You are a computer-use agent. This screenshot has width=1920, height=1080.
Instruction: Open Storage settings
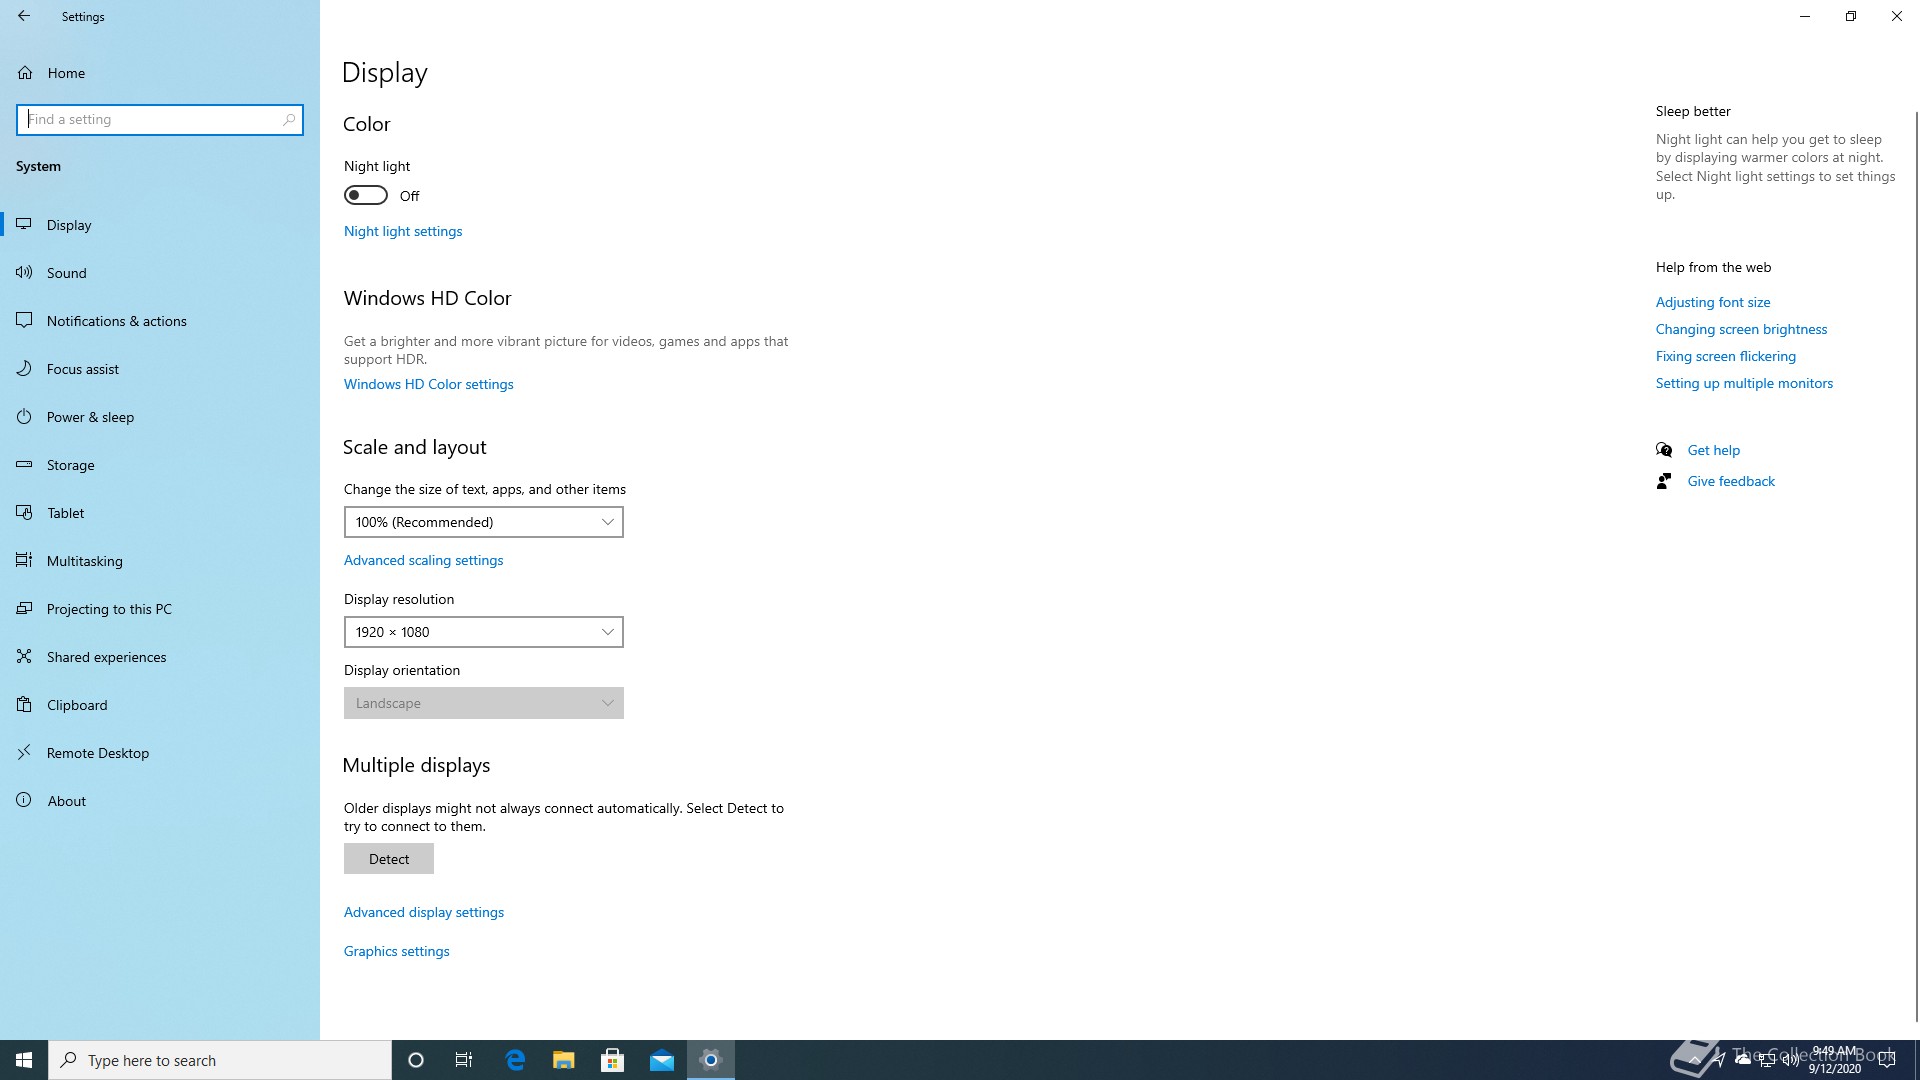click(160, 465)
